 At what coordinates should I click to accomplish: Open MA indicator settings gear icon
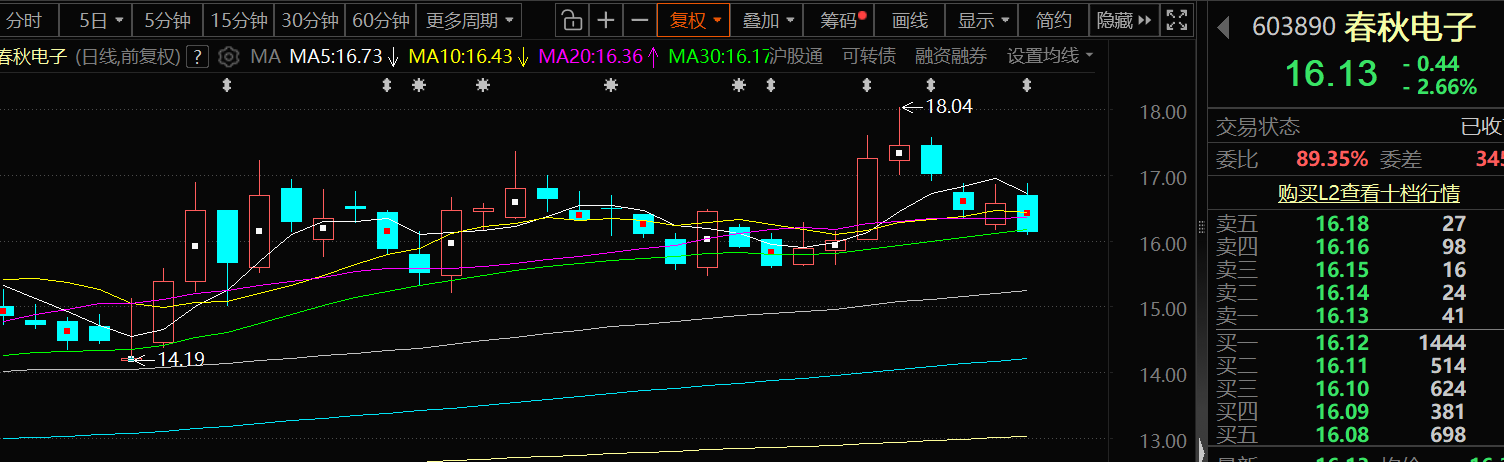(229, 57)
